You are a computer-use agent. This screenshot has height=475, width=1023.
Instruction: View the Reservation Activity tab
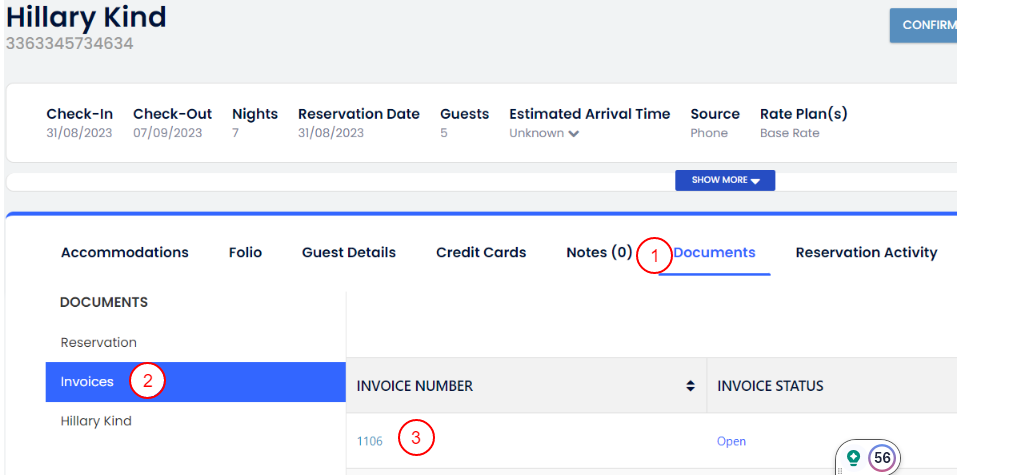point(866,253)
